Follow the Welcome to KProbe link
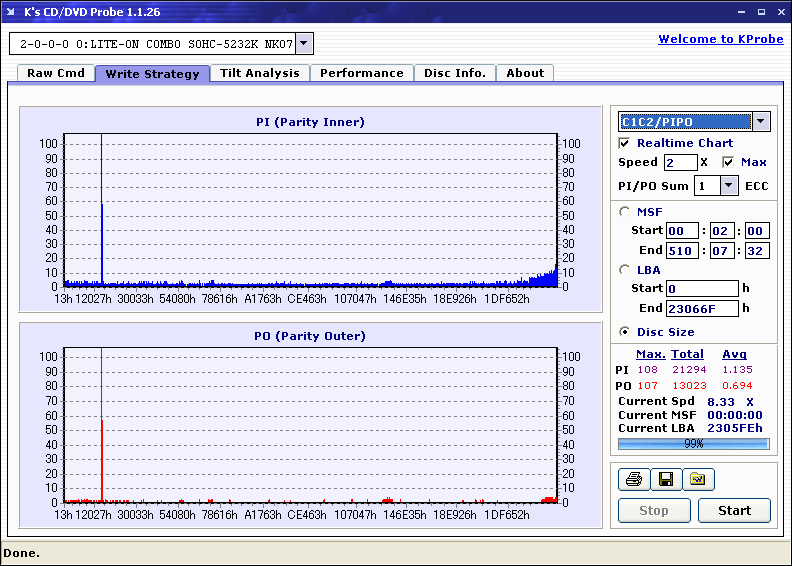Image resolution: width=792 pixels, height=566 pixels. (x=721, y=39)
